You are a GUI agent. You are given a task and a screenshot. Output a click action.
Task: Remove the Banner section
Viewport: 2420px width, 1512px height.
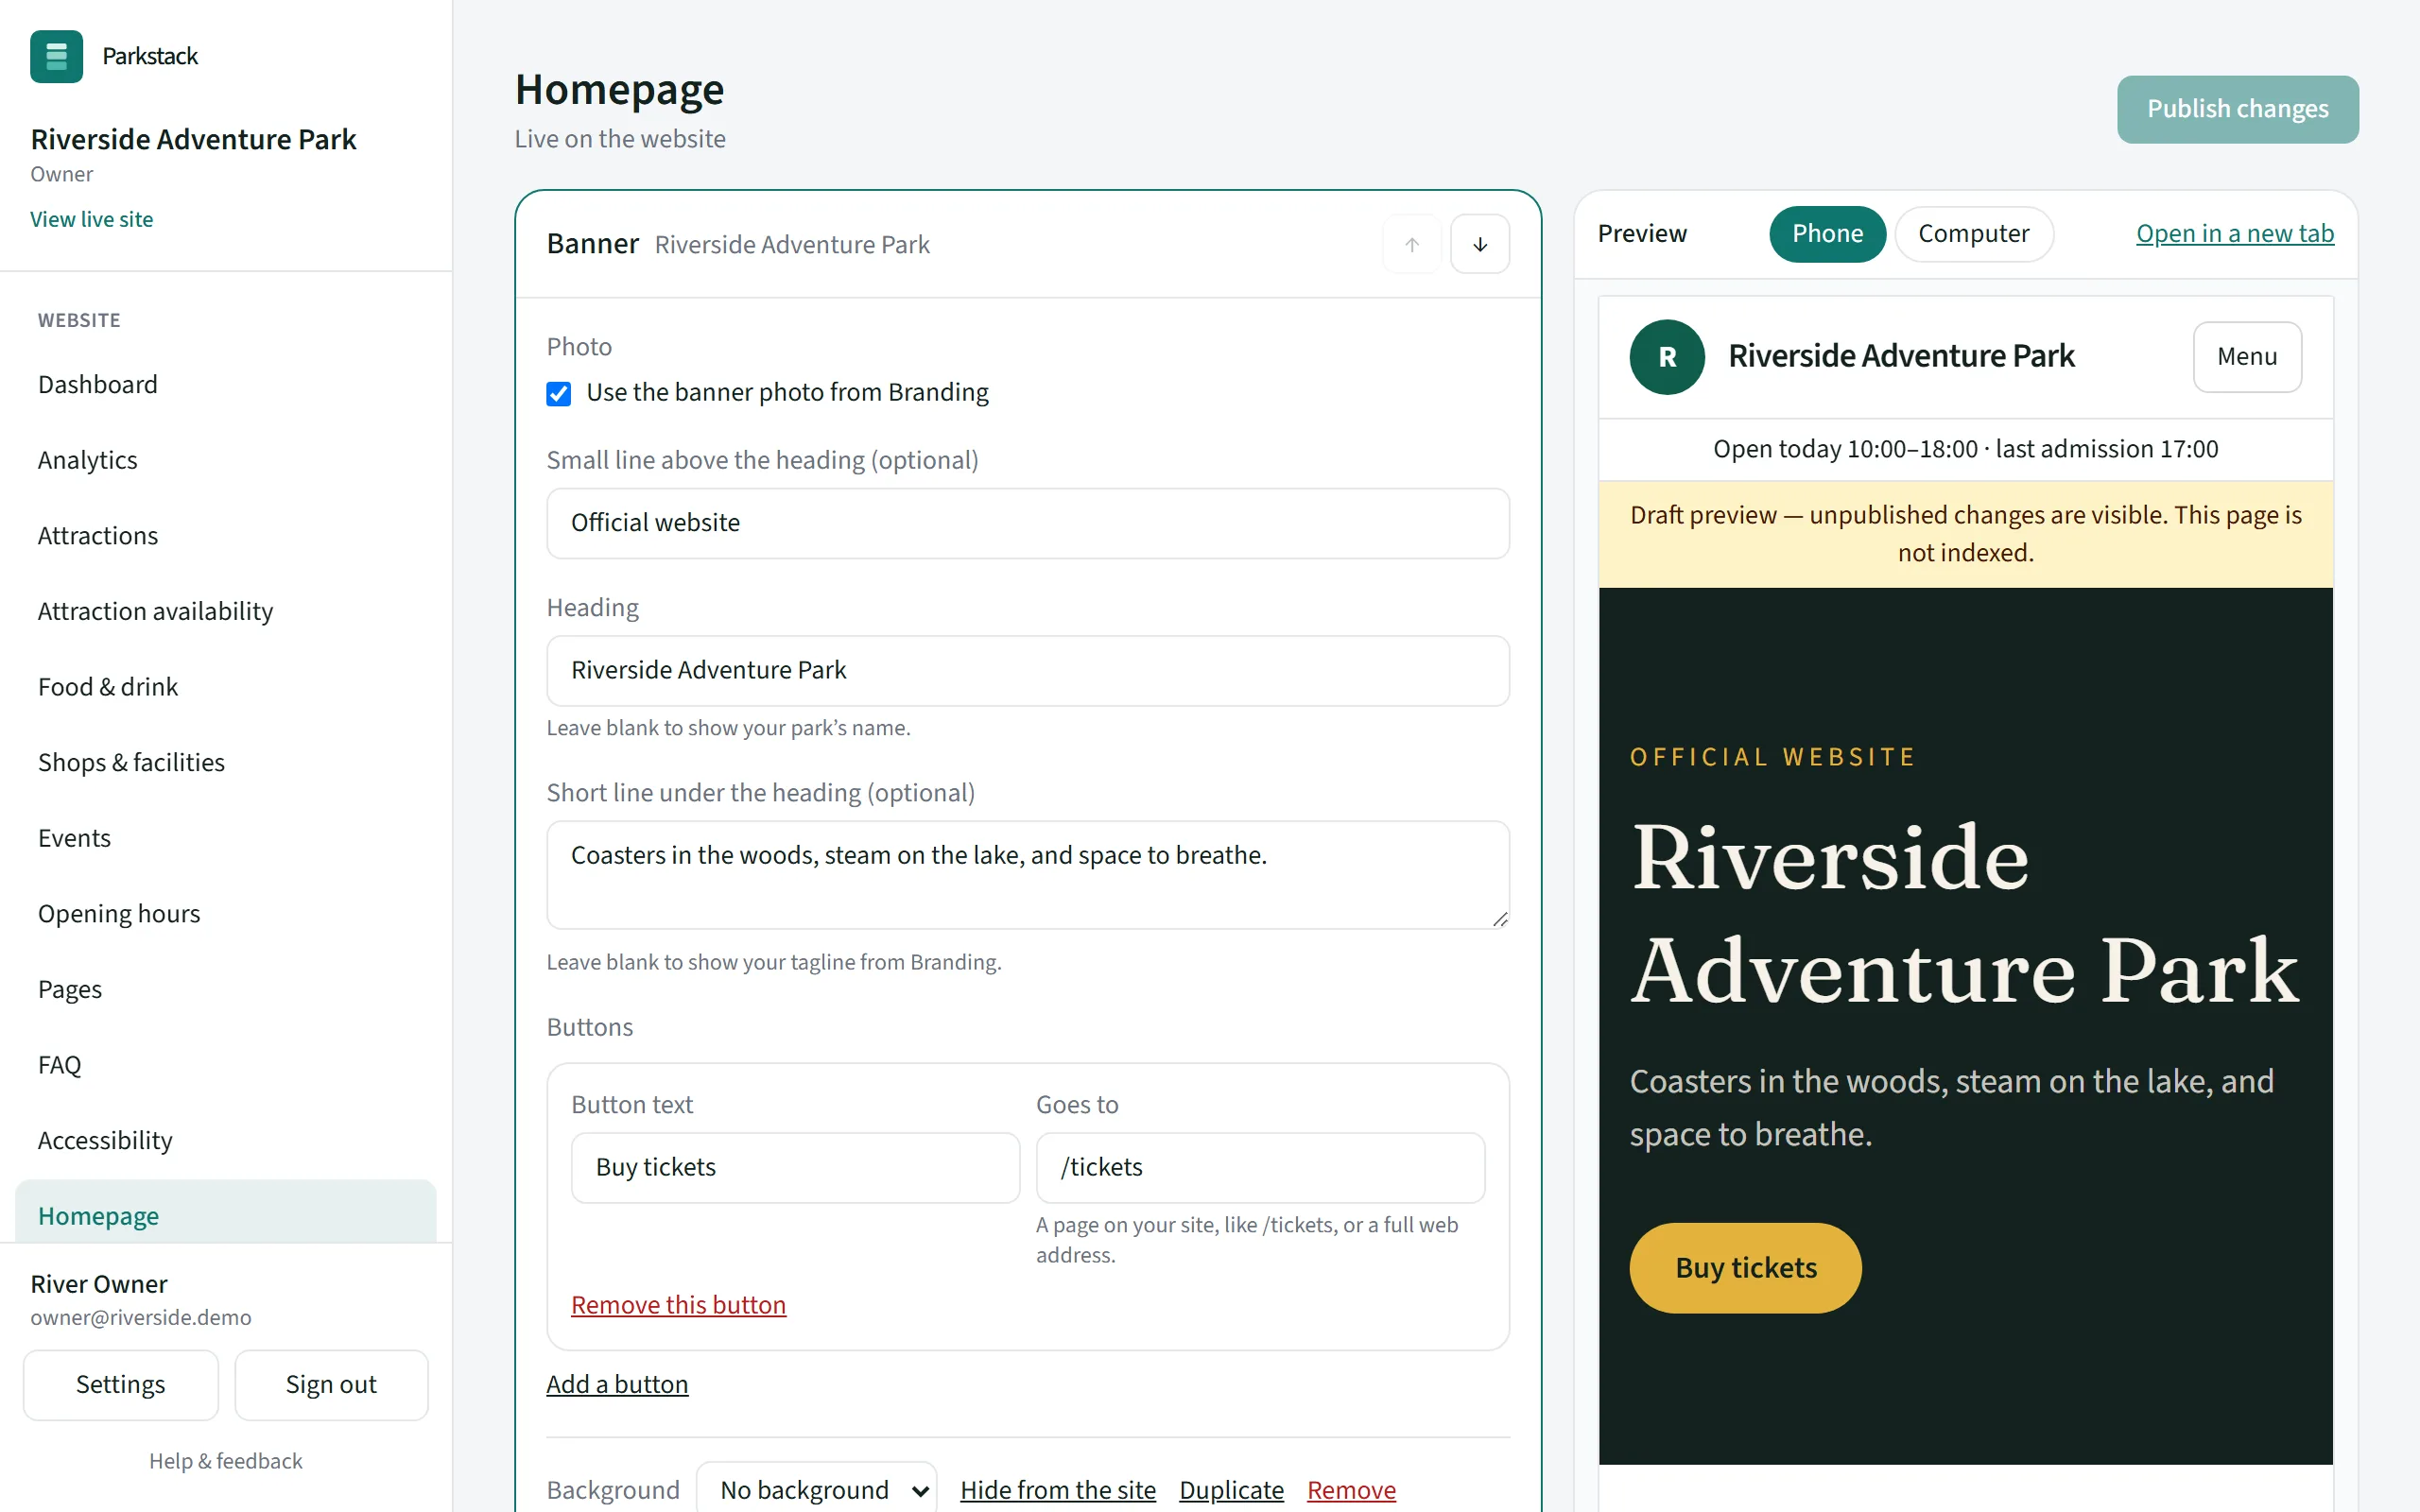pos(1351,1490)
